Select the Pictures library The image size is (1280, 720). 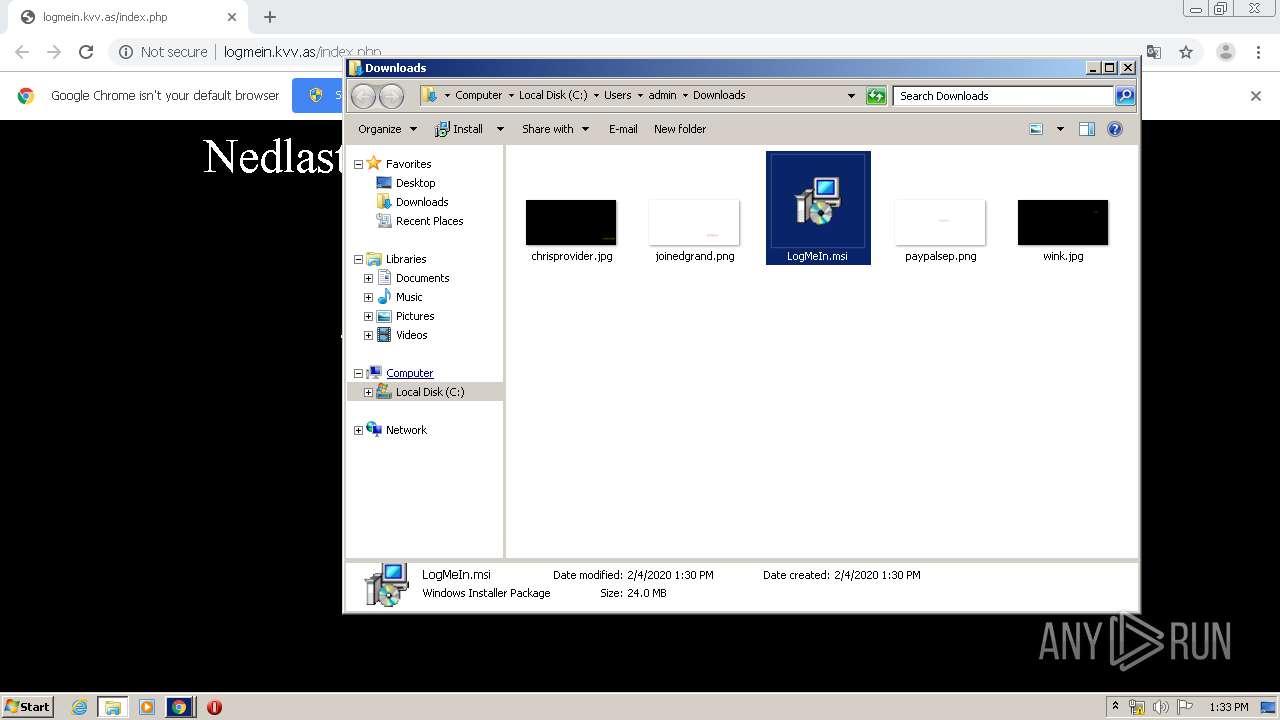pos(415,316)
